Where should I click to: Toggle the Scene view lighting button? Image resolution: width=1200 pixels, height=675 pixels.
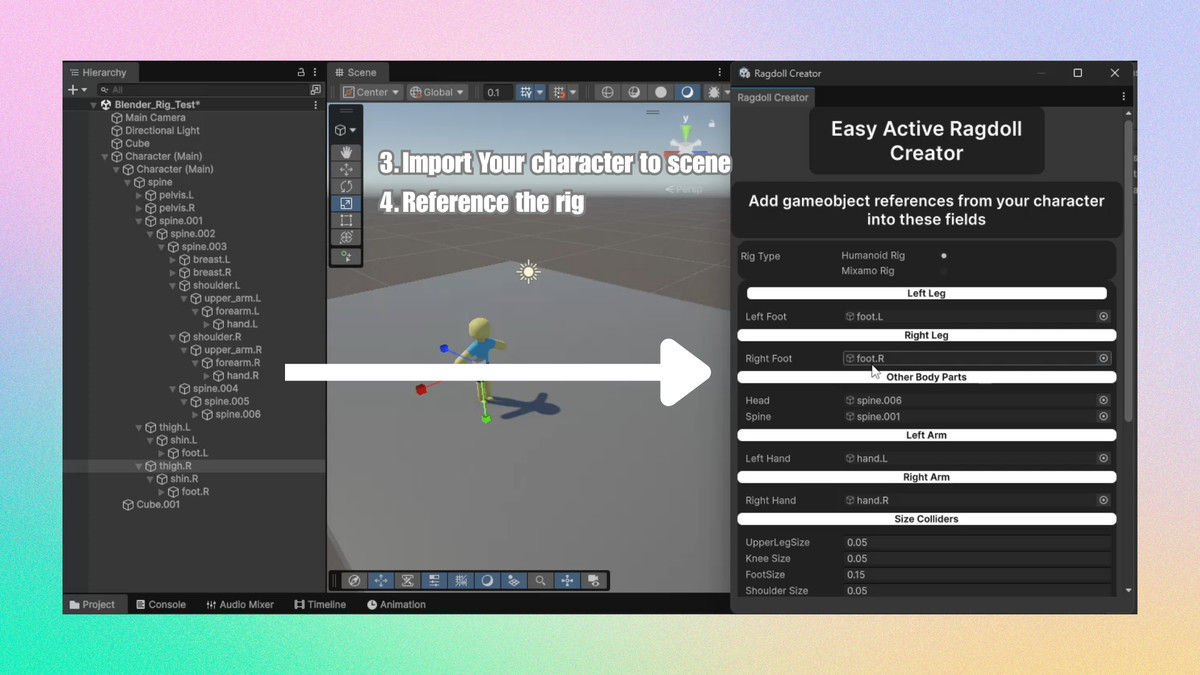pos(489,580)
